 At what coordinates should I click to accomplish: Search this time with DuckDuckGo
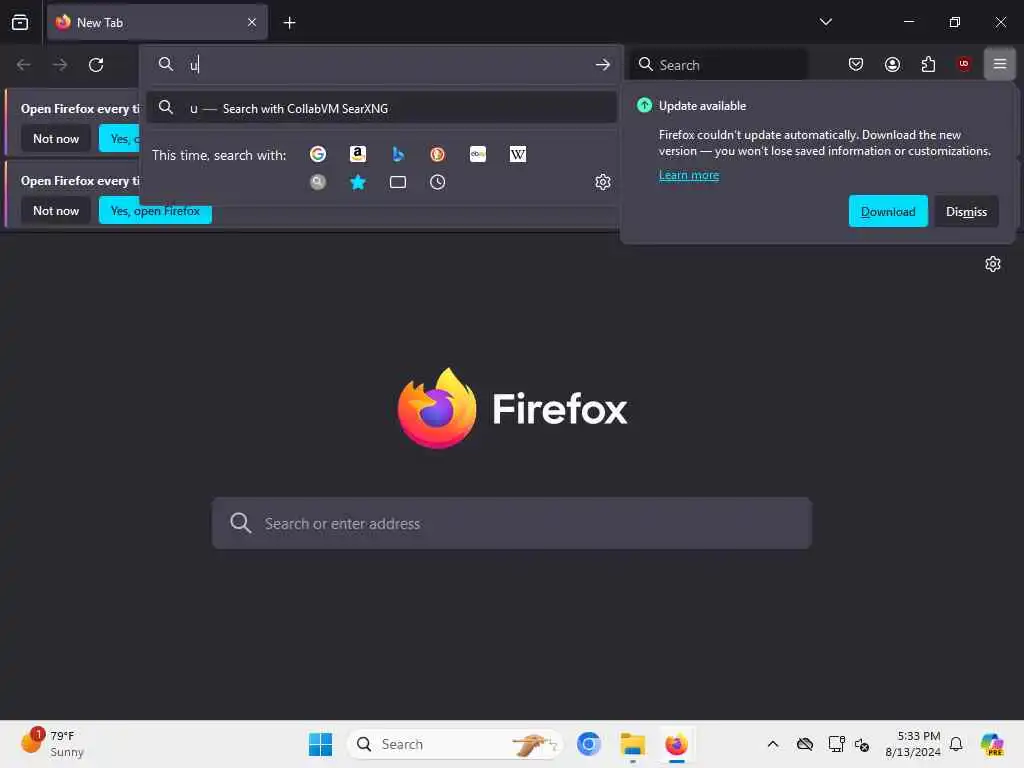[x=438, y=154]
